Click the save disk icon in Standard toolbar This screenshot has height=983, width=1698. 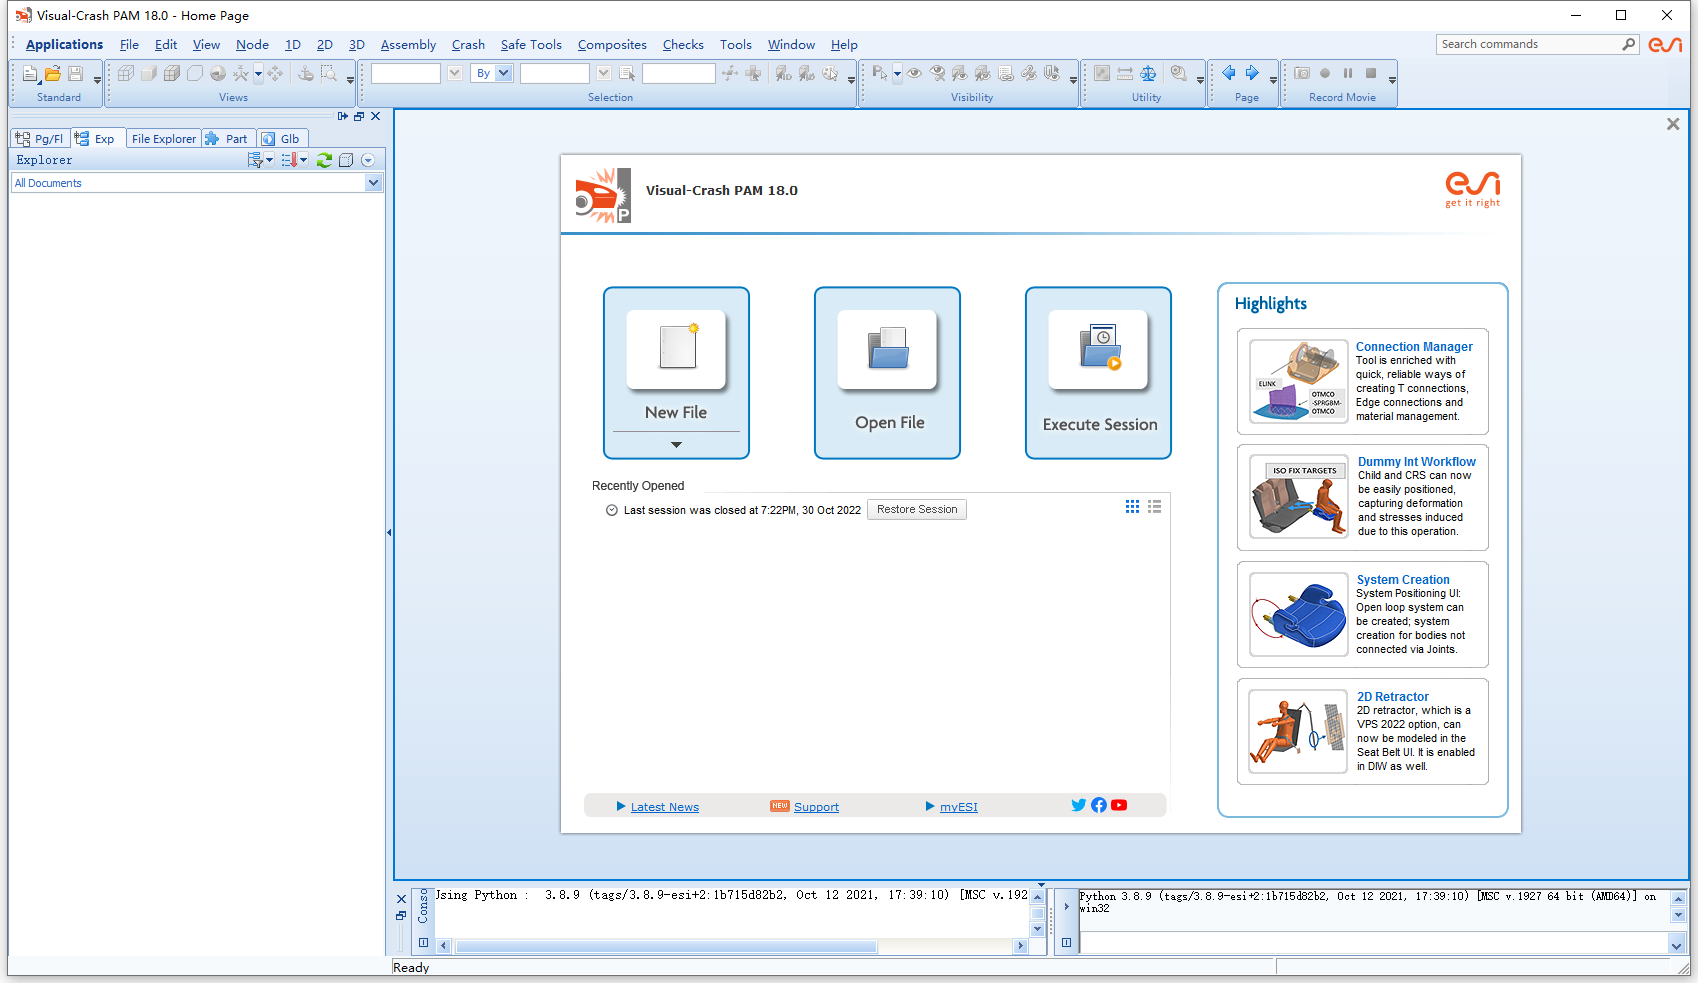click(75, 74)
